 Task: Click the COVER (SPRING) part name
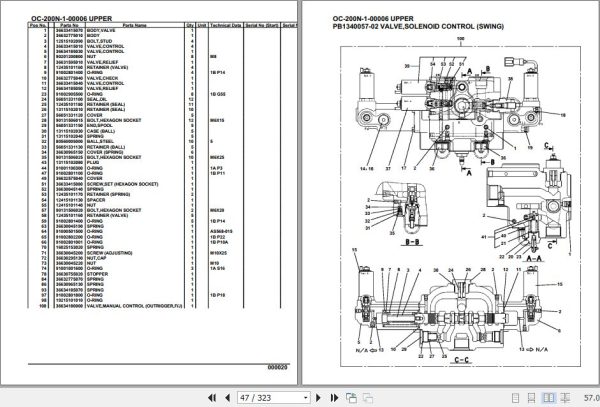click(105, 152)
